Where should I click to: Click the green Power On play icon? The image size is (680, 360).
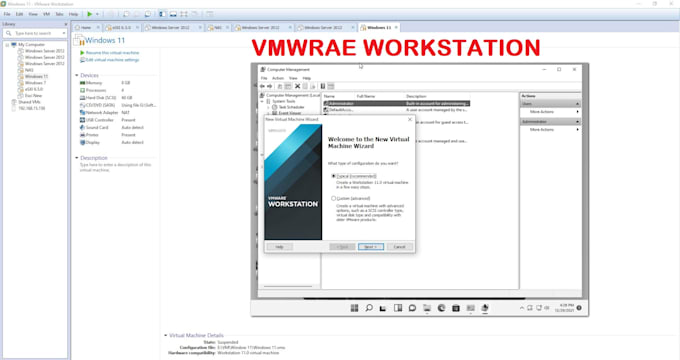pos(89,14)
